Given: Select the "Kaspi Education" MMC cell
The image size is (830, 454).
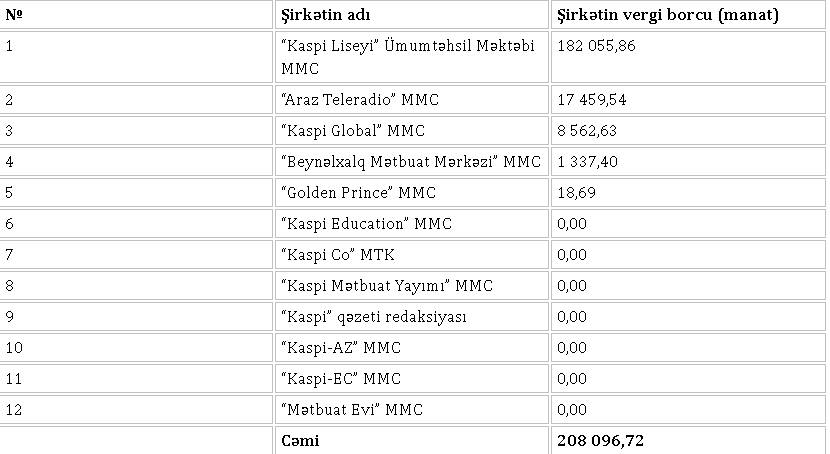Looking at the screenshot, I should (367, 224).
